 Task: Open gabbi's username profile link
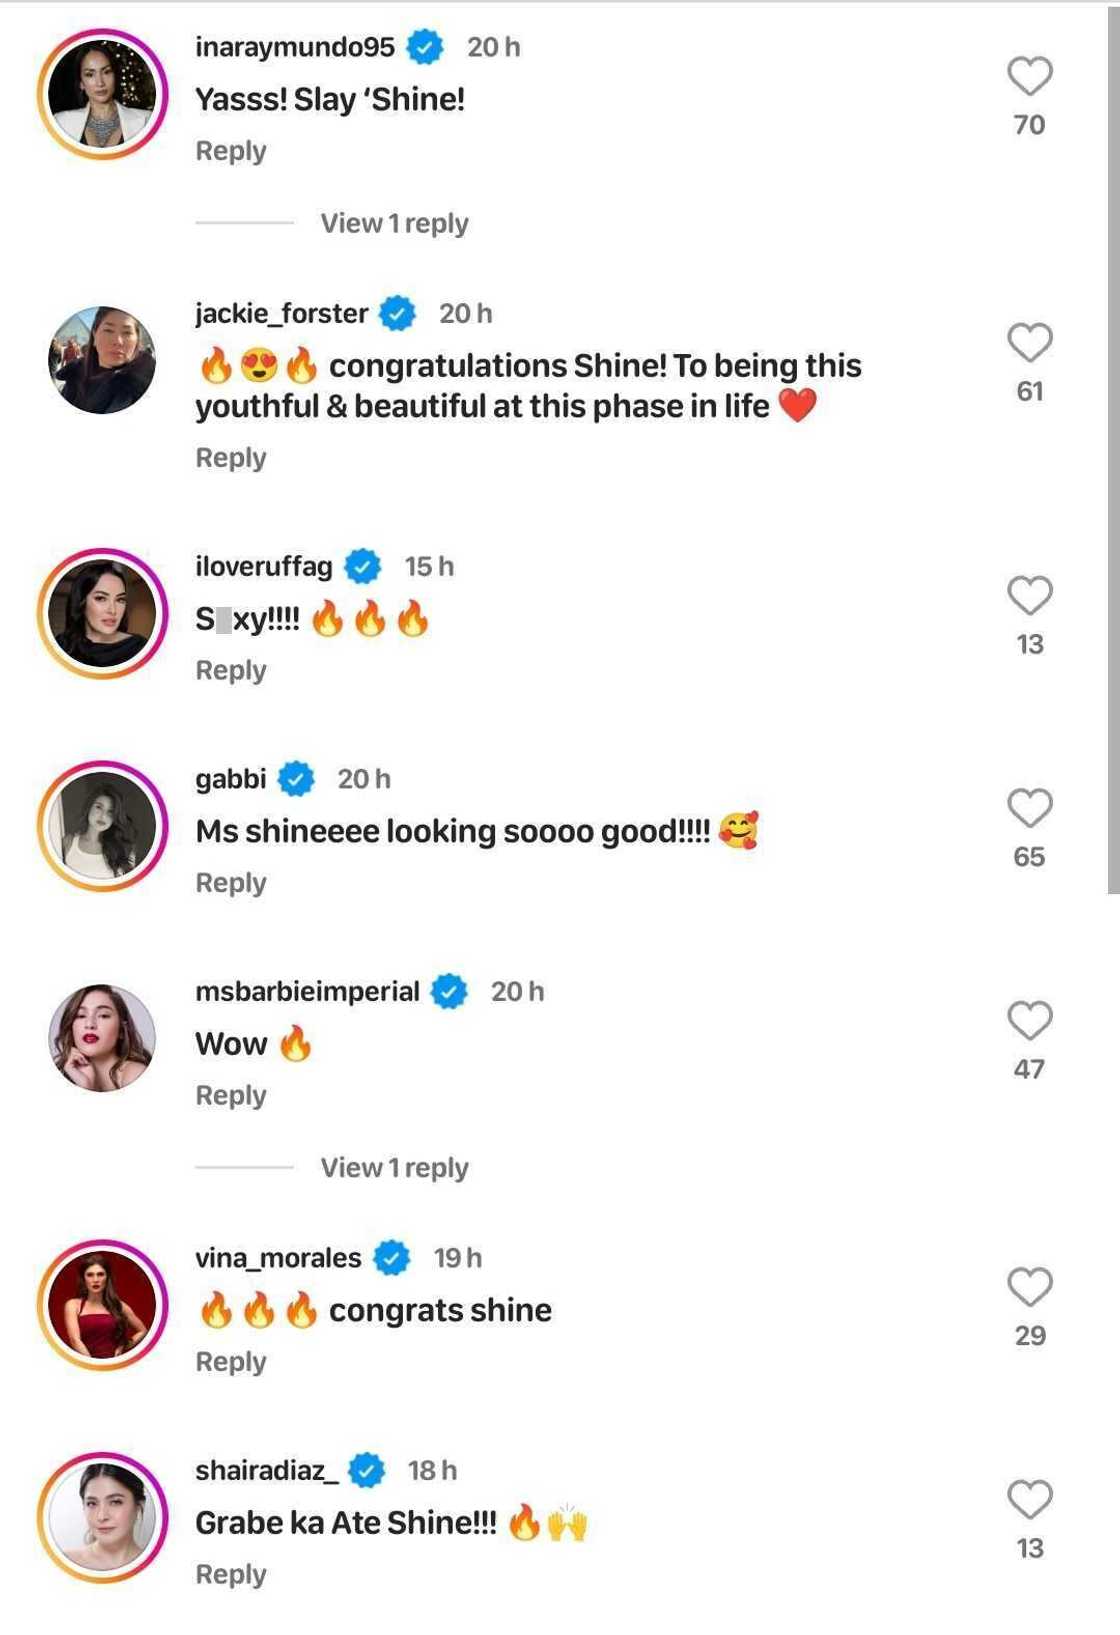click(231, 779)
